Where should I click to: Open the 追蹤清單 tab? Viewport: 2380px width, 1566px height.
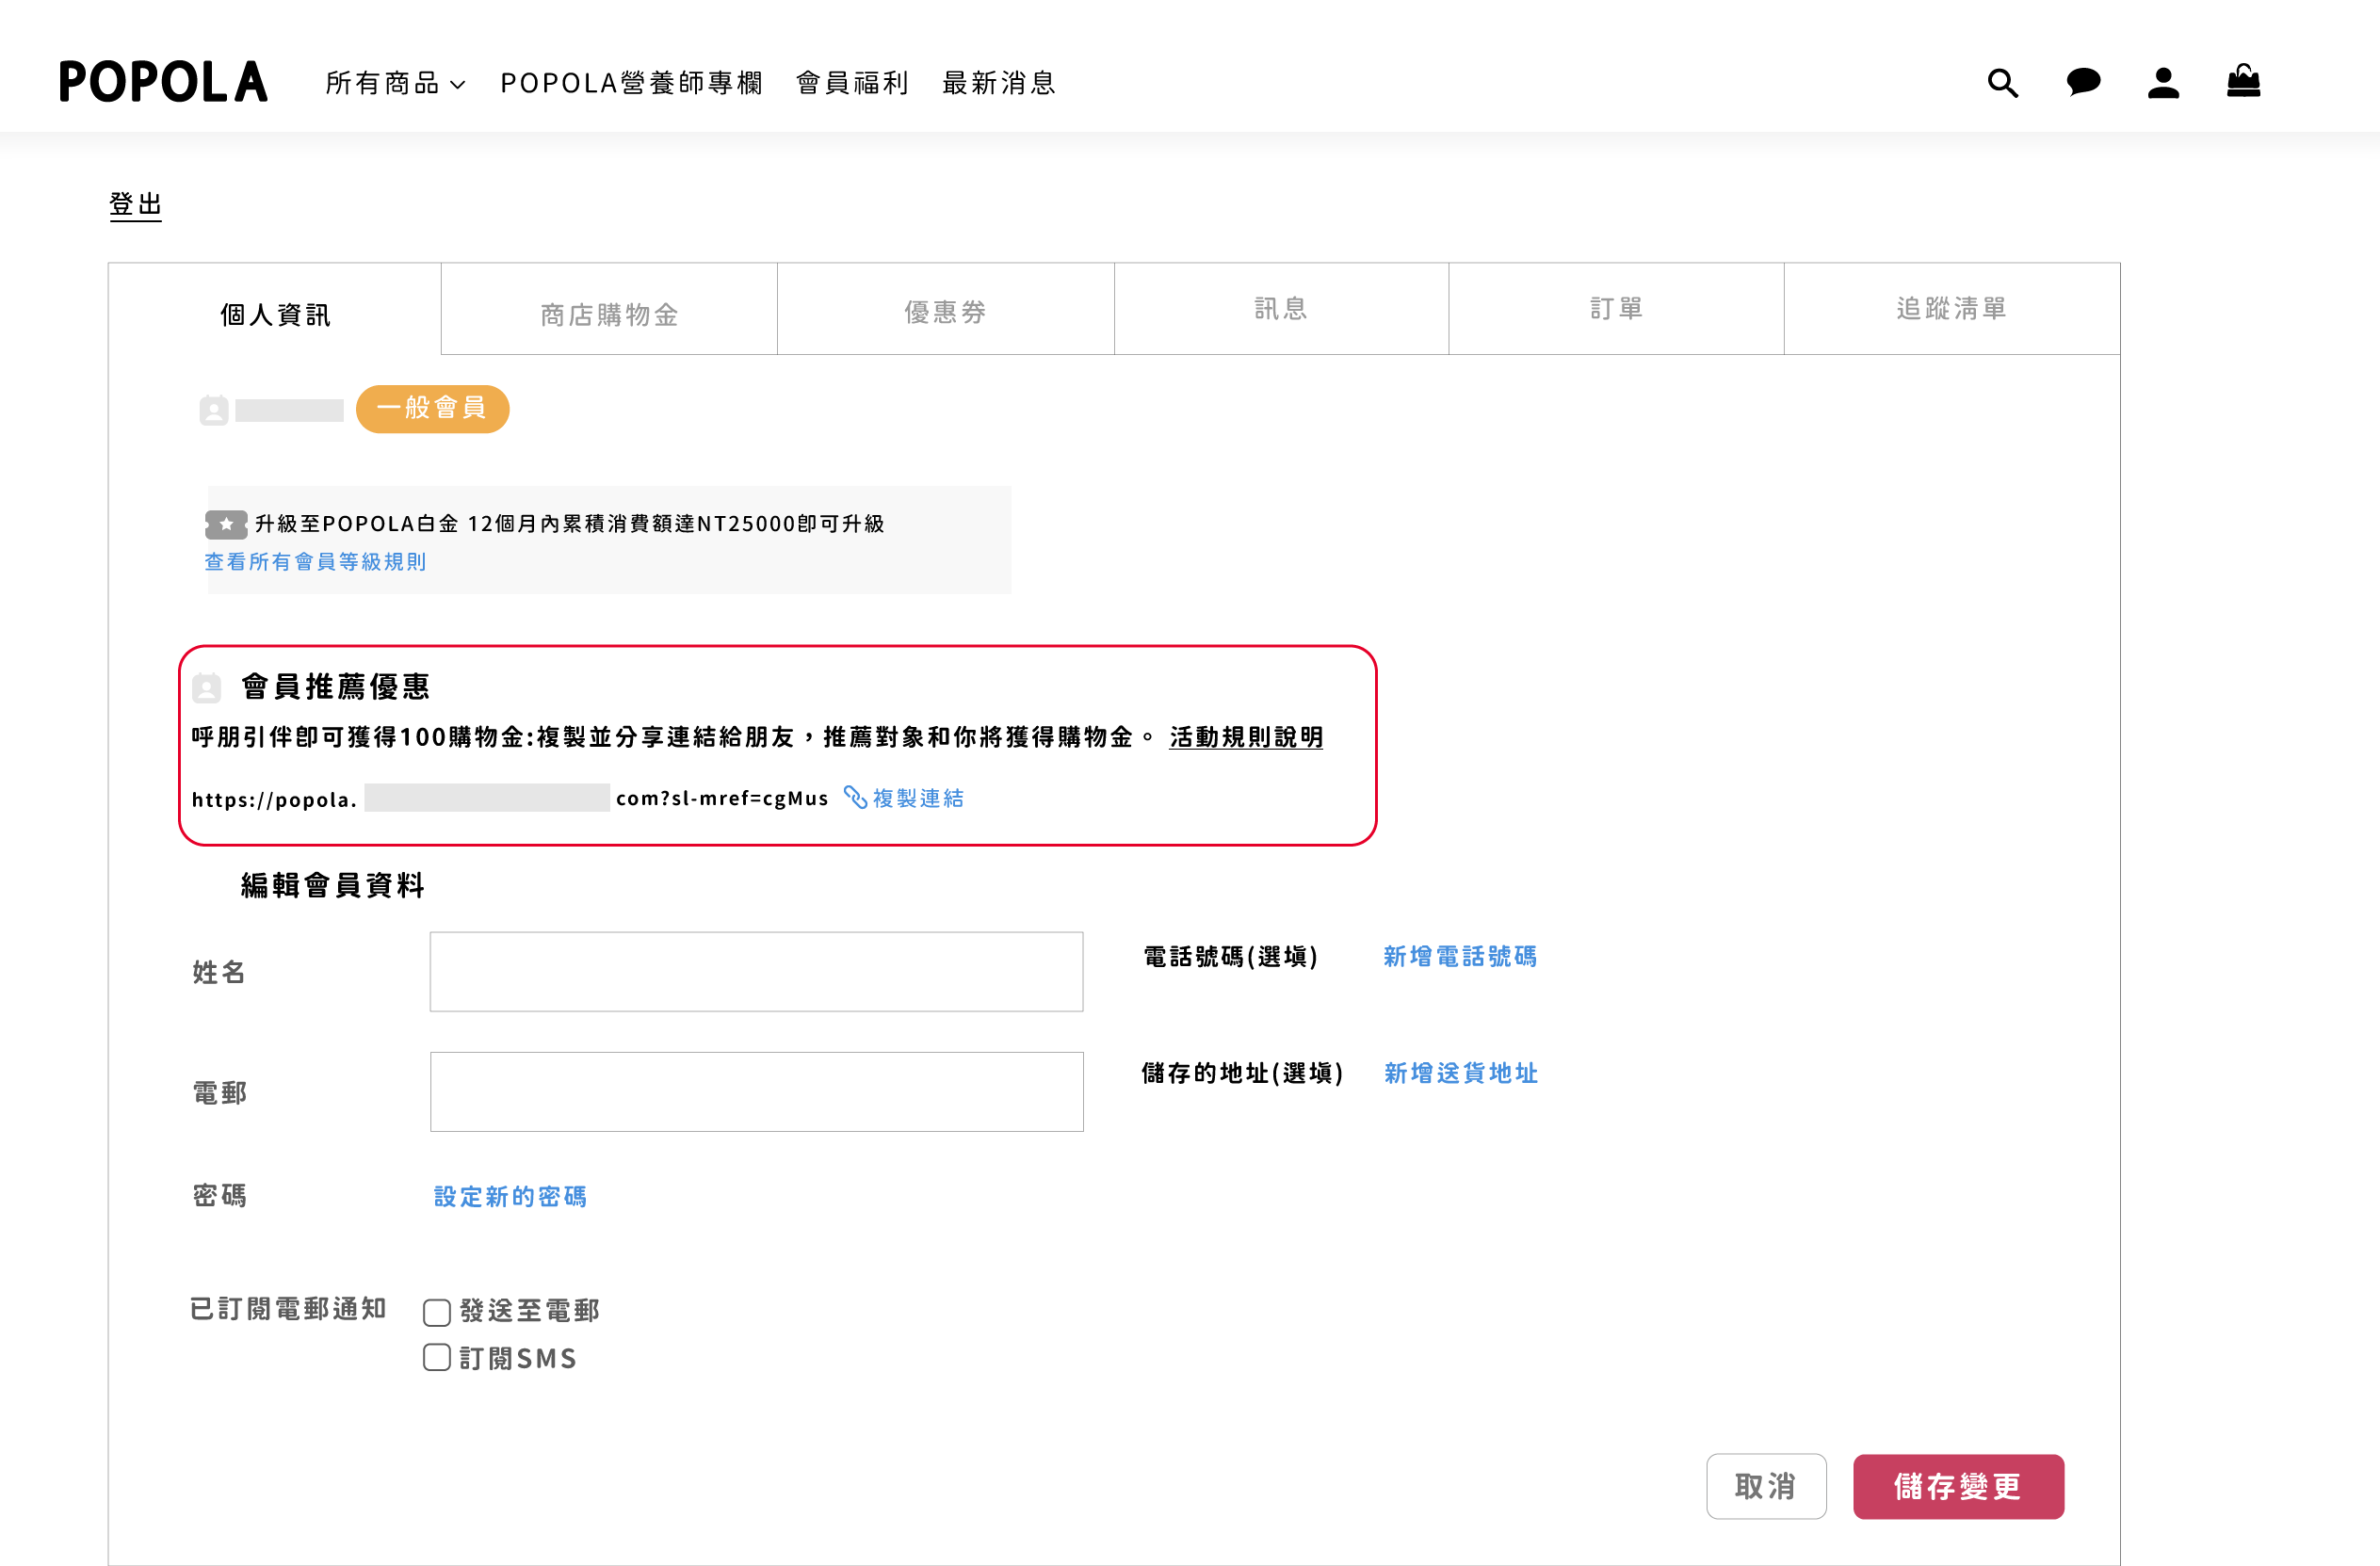pos(1951,308)
